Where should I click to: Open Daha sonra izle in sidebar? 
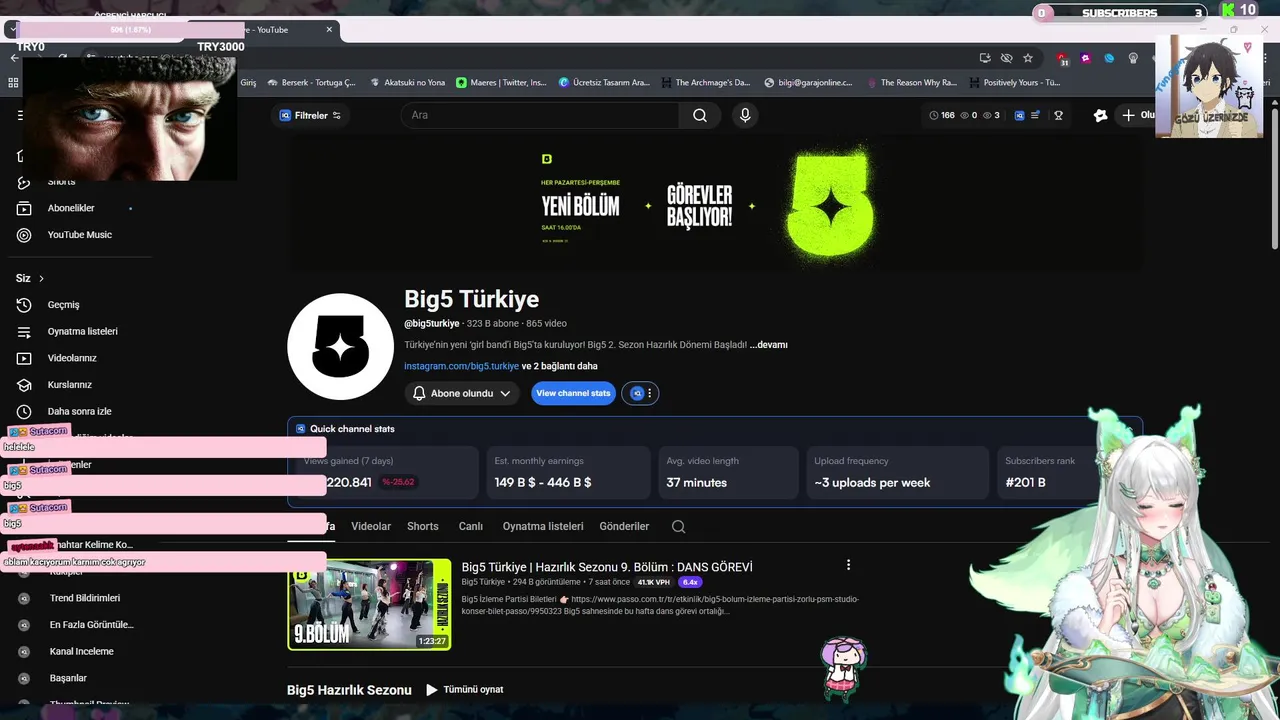79,411
